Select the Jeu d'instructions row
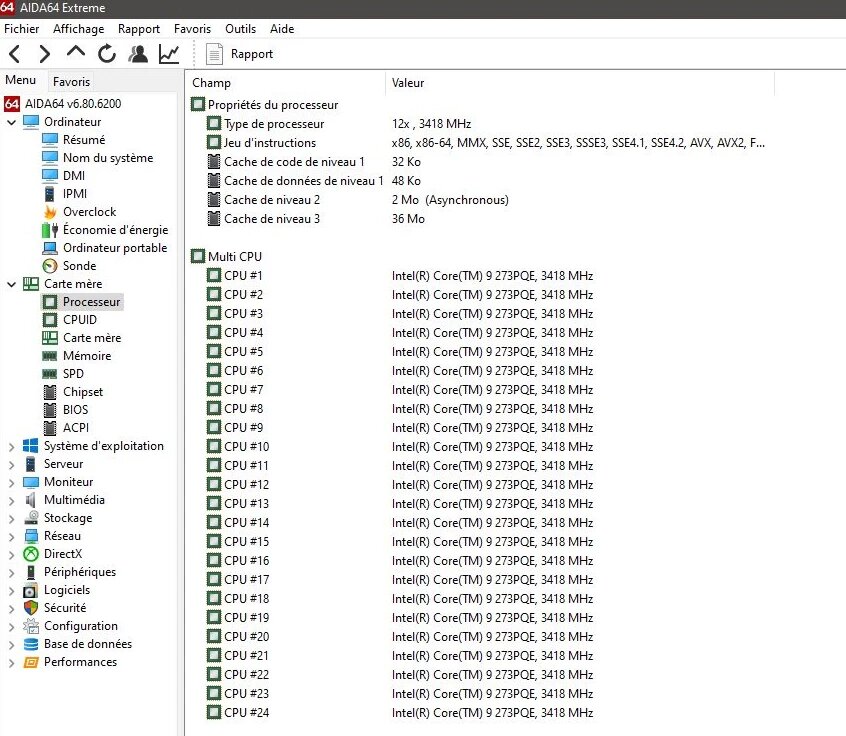Image resolution: width=846 pixels, height=736 pixels. (270, 143)
